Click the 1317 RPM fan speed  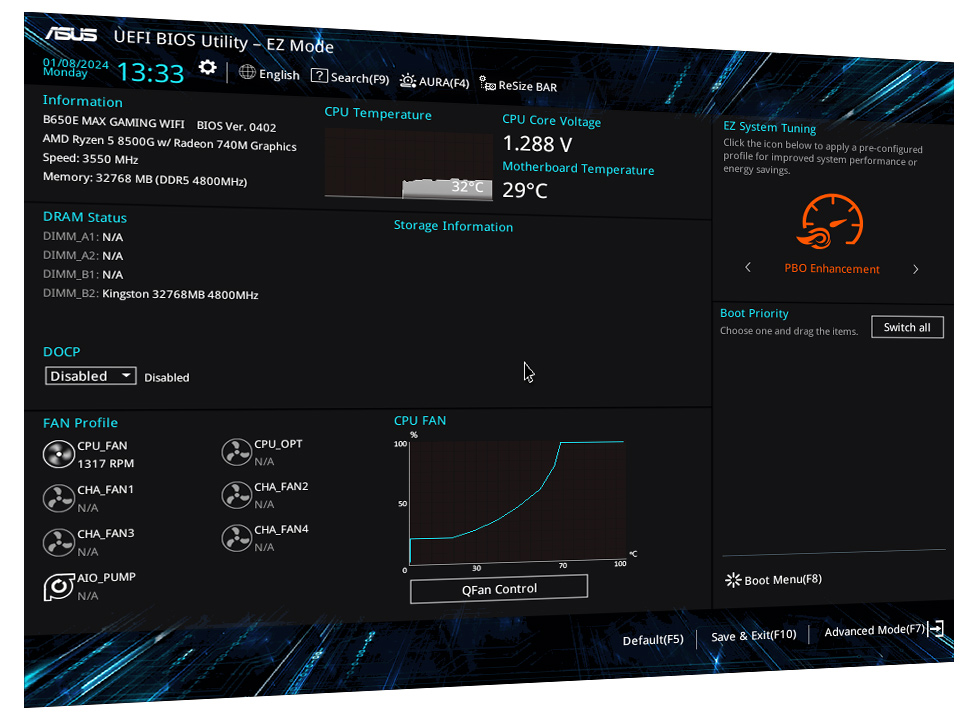105,463
